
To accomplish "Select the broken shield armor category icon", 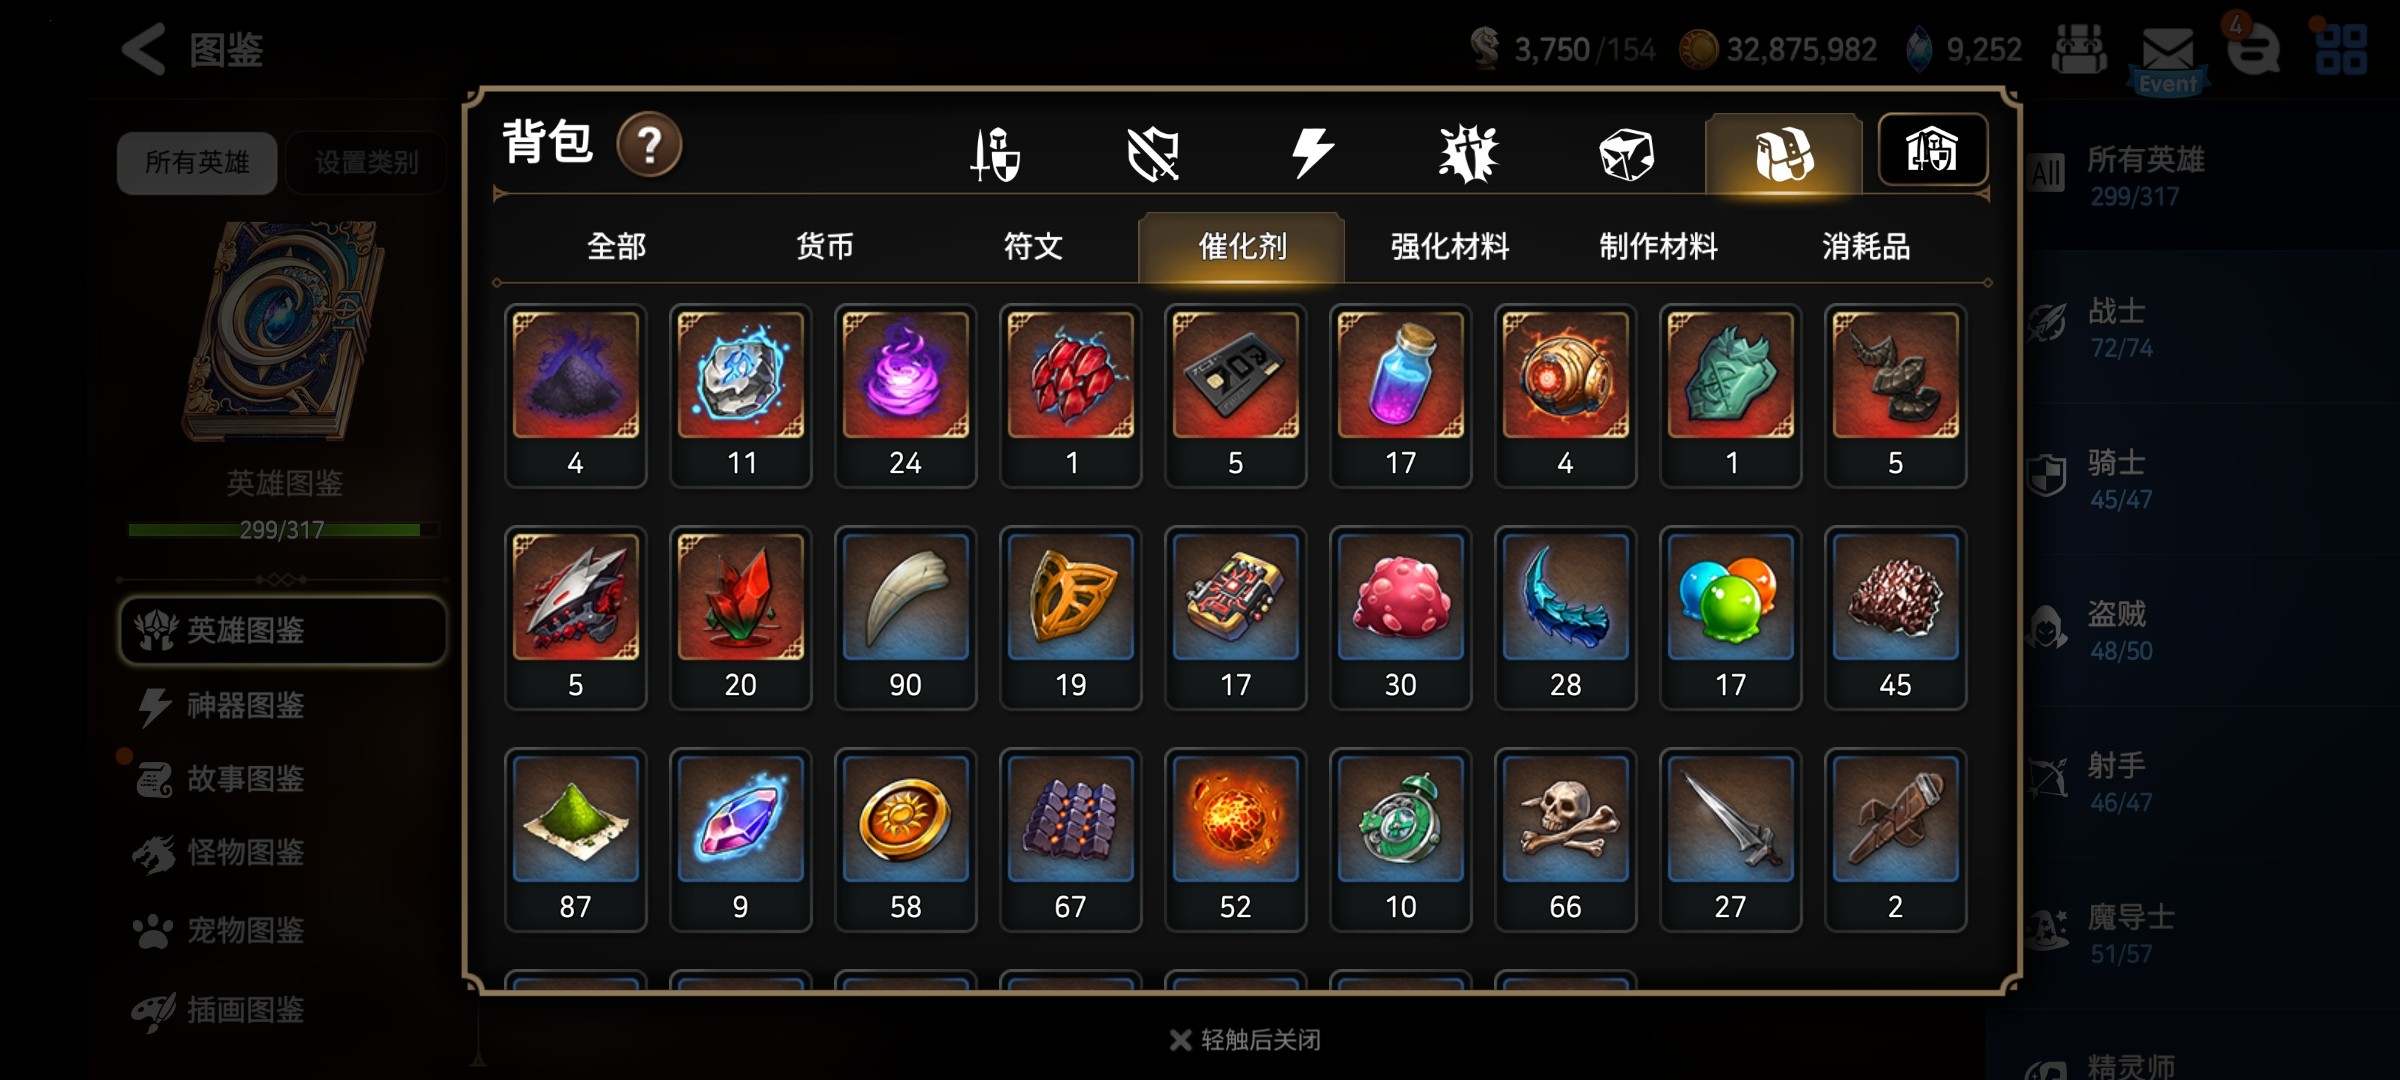I will (x=1153, y=154).
